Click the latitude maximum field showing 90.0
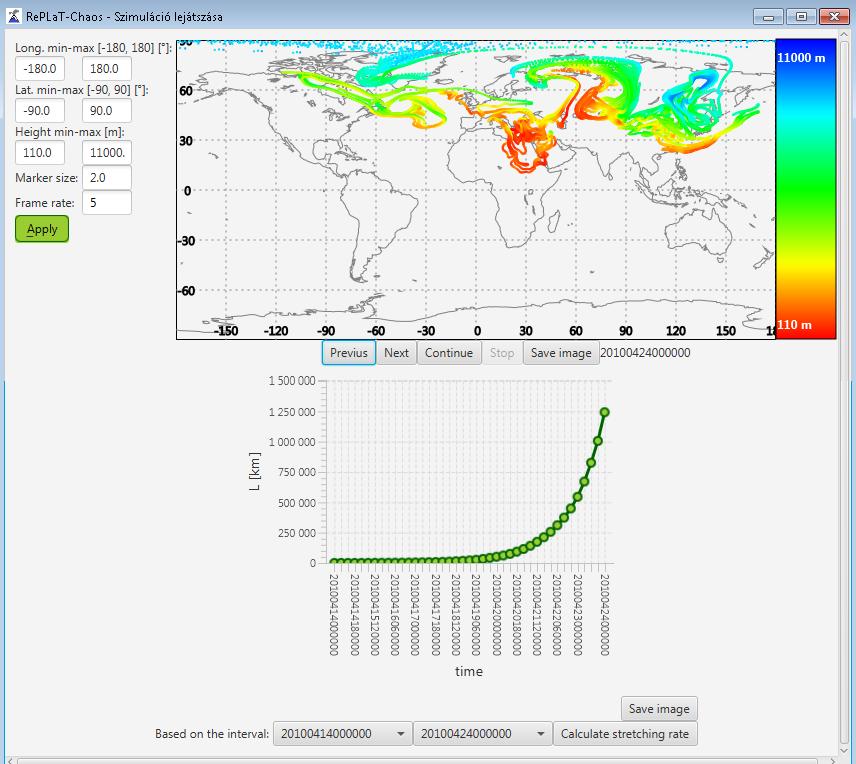The width and height of the screenshot is (856, 764). [x=106, y=111]
